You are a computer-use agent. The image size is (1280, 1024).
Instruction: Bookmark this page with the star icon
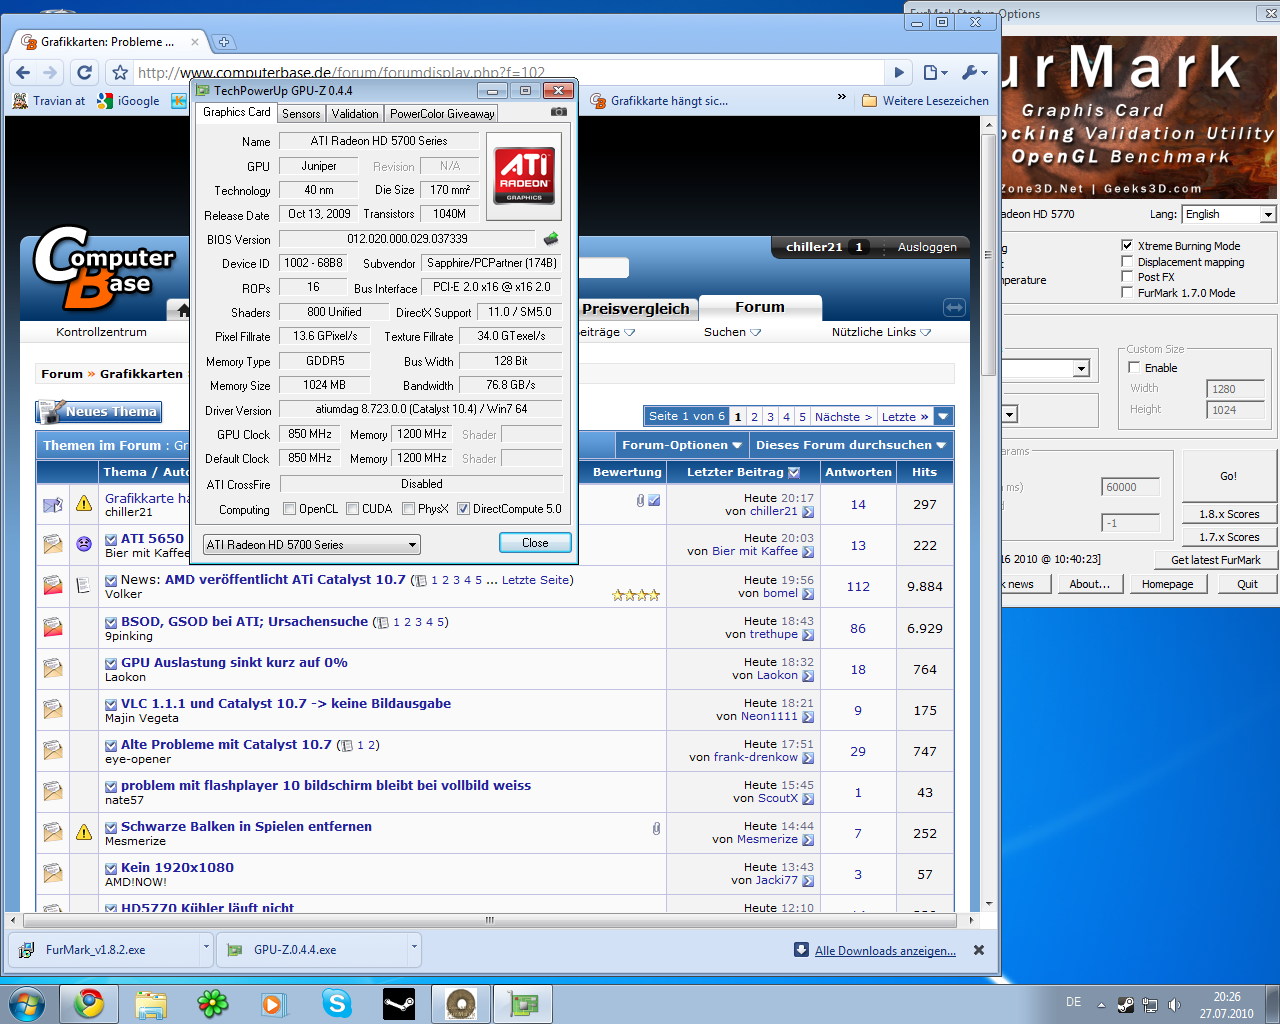[120, 72]
